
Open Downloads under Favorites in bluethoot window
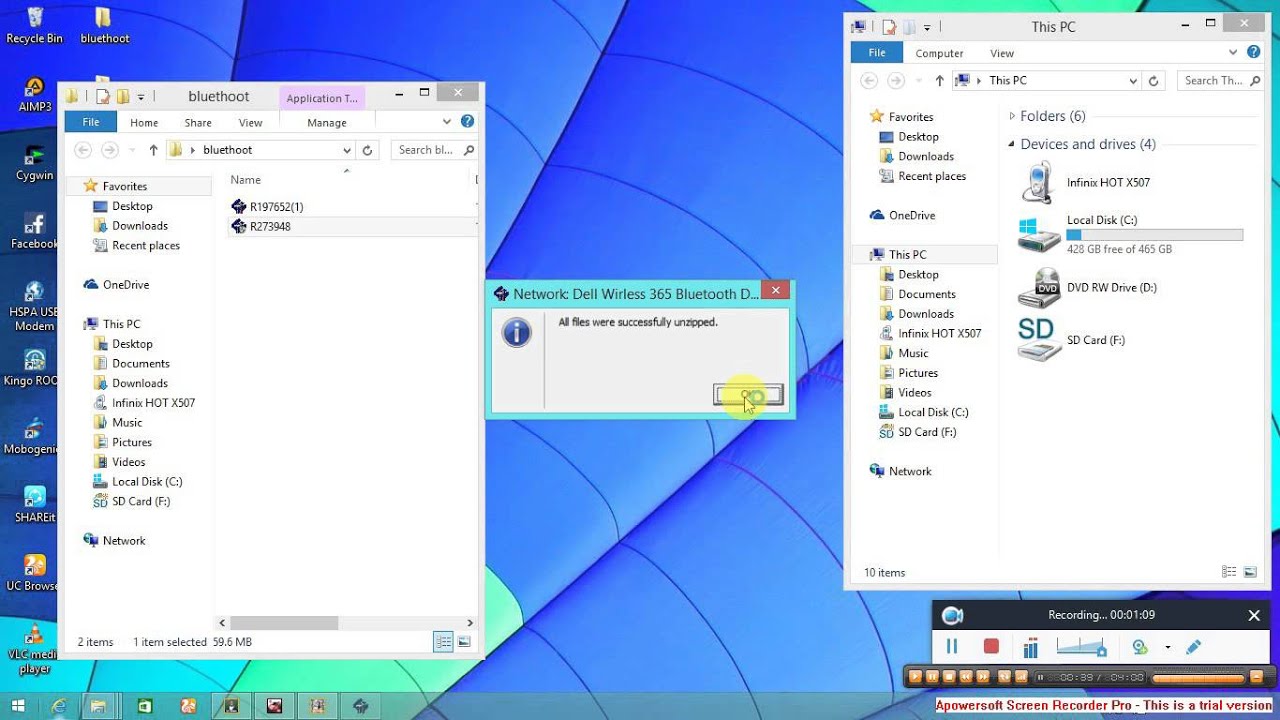[x=131, y=226]
